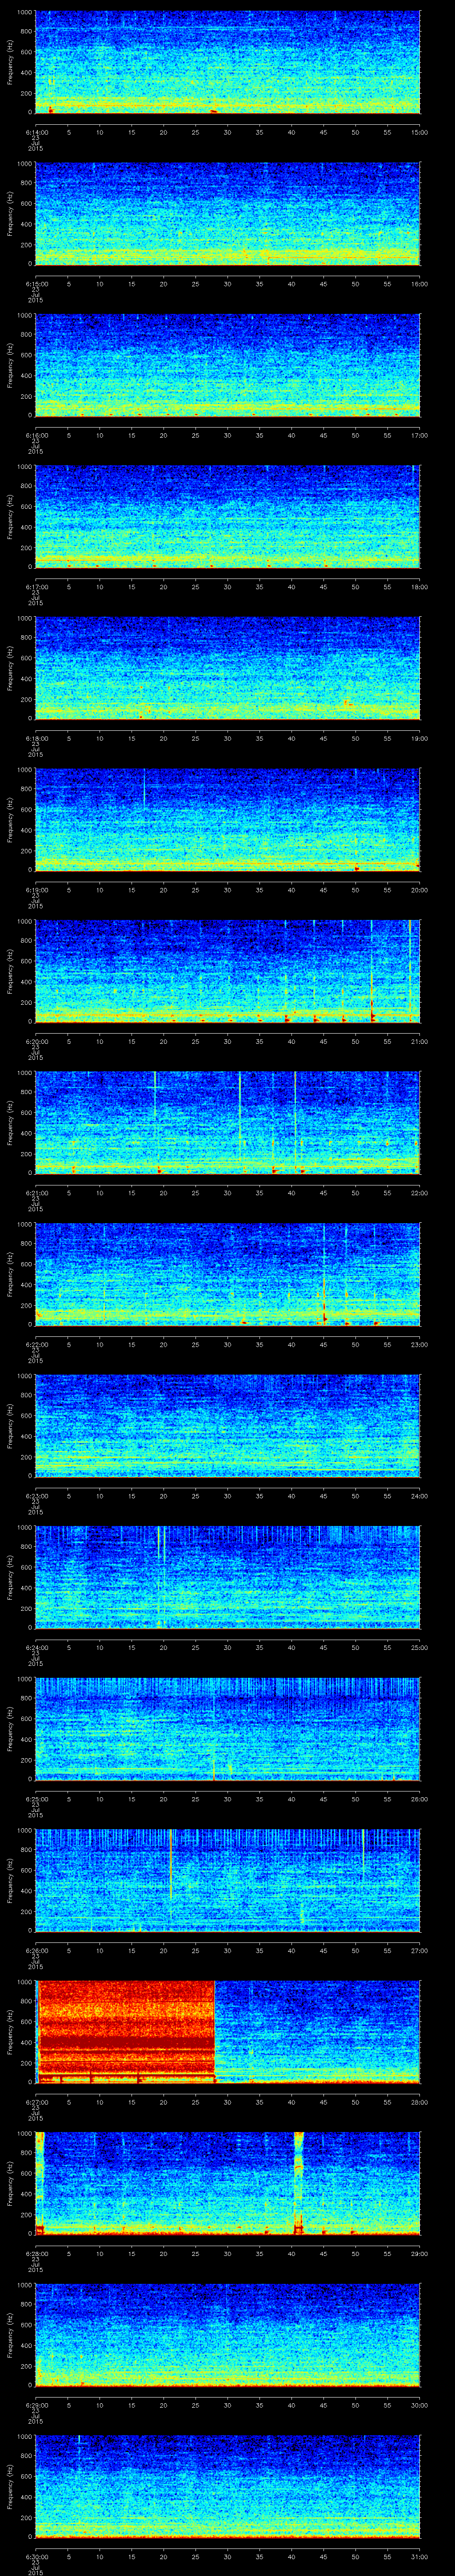Image resolution: width=455 pixels, height=2576 pixels.
Task: Click the '20' seconds tick on the 6:24 axis
Action: pyautogui.click(x=163, y=1647)
